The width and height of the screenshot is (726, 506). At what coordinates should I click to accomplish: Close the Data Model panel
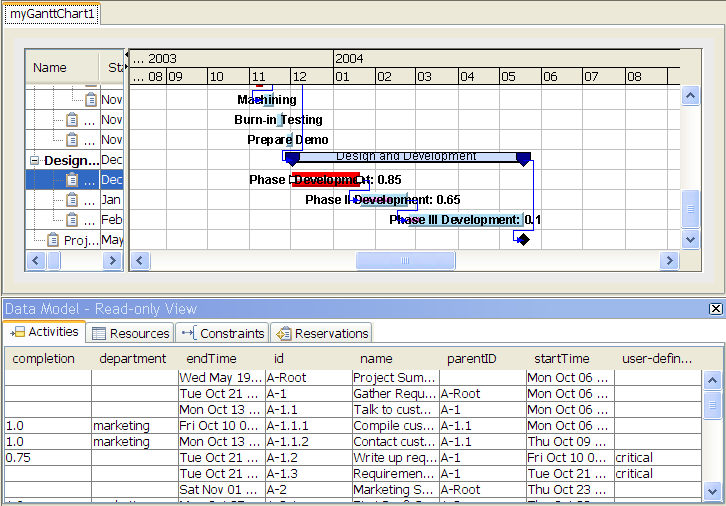[x=715, y=309]
